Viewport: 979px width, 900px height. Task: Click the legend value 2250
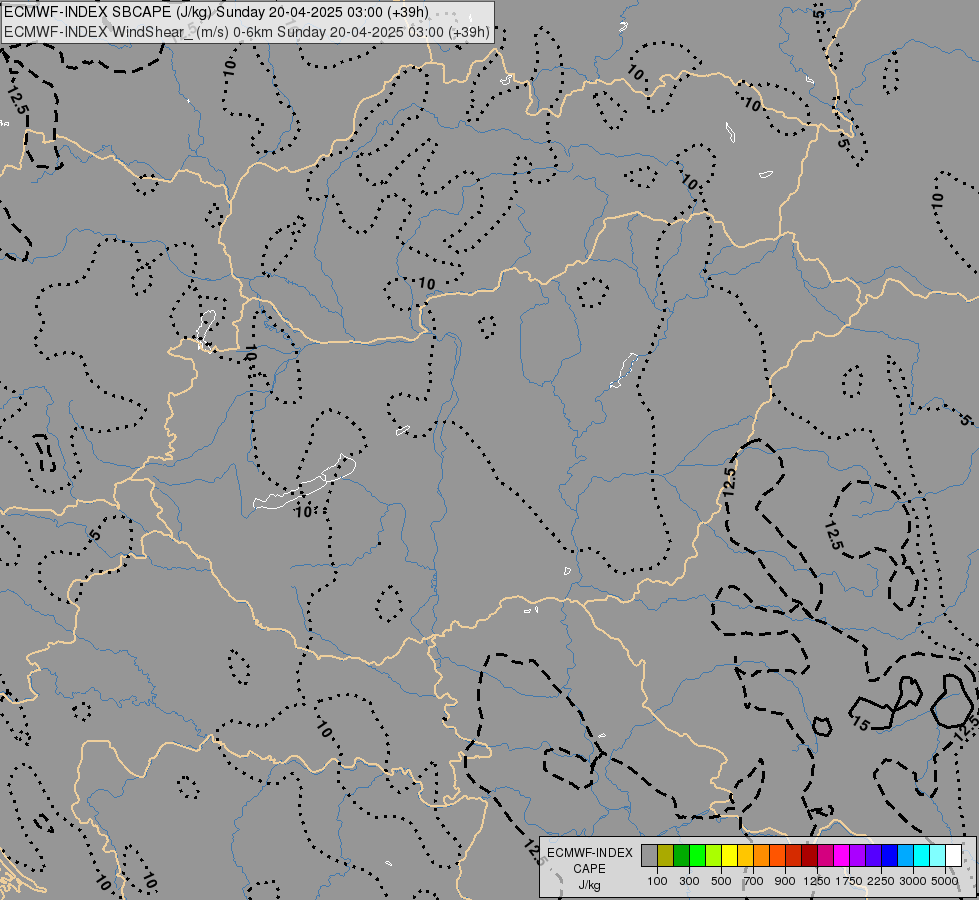[x=881, y=881]
